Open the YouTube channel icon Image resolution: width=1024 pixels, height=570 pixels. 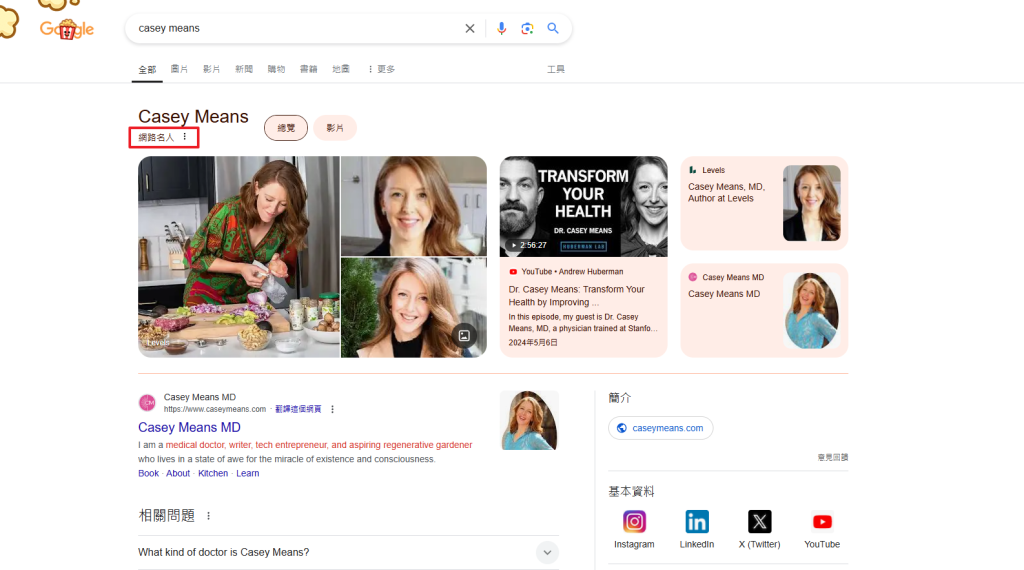click(x=822, y=522)
